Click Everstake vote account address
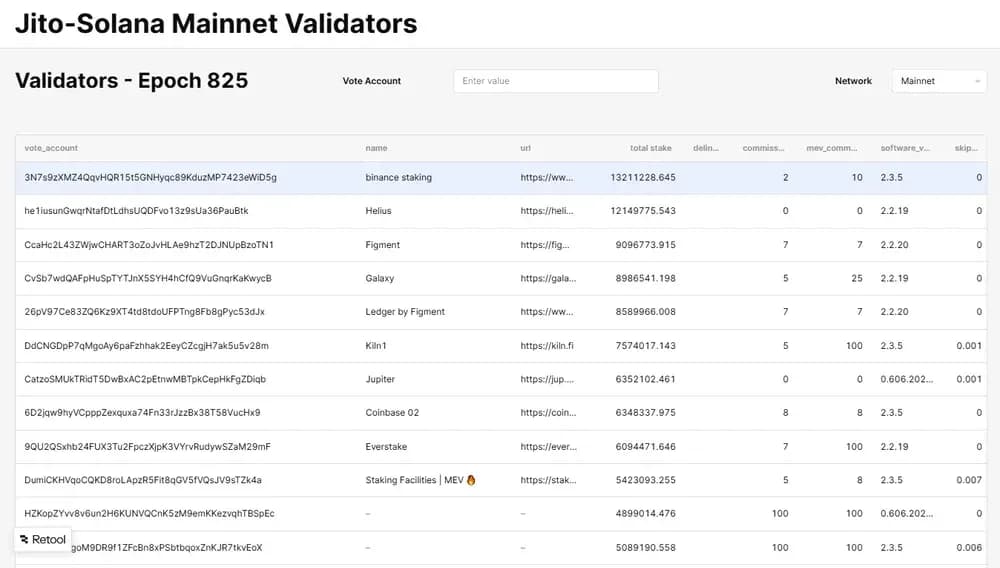The image size is (1000, 568). click(147, 447)
